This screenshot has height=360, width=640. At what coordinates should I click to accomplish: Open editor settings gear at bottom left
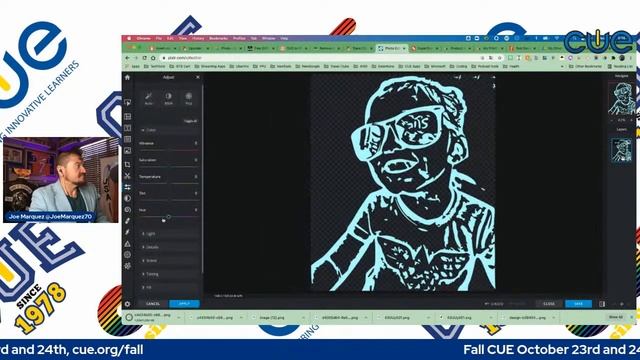point(127,304)
